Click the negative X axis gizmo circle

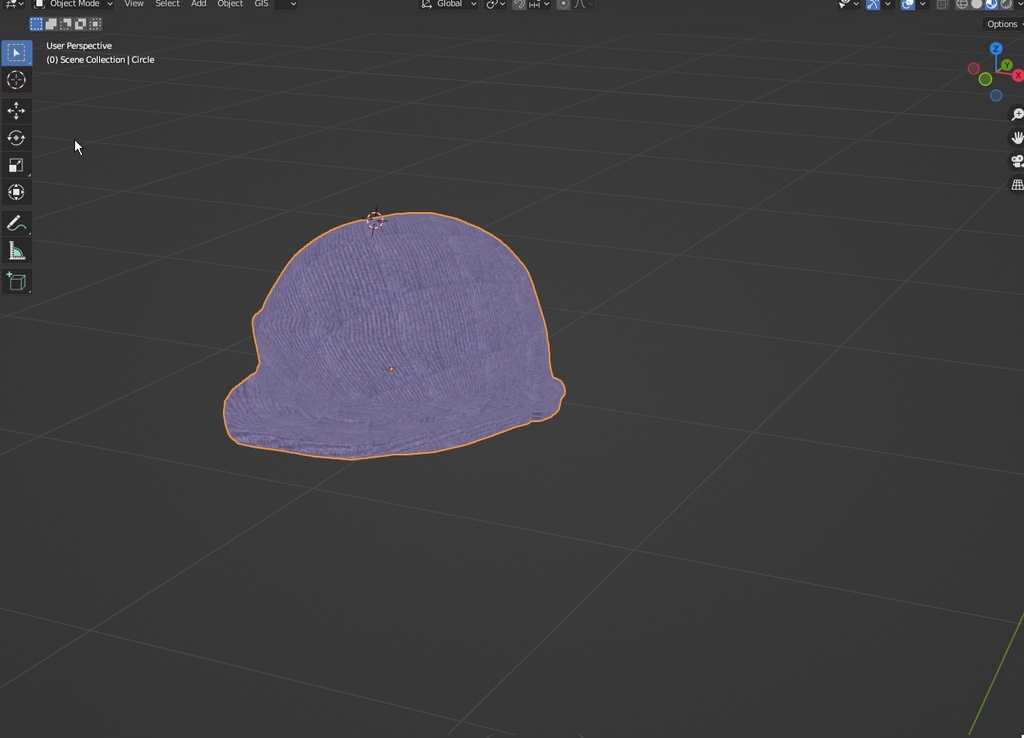click(974, 69)
